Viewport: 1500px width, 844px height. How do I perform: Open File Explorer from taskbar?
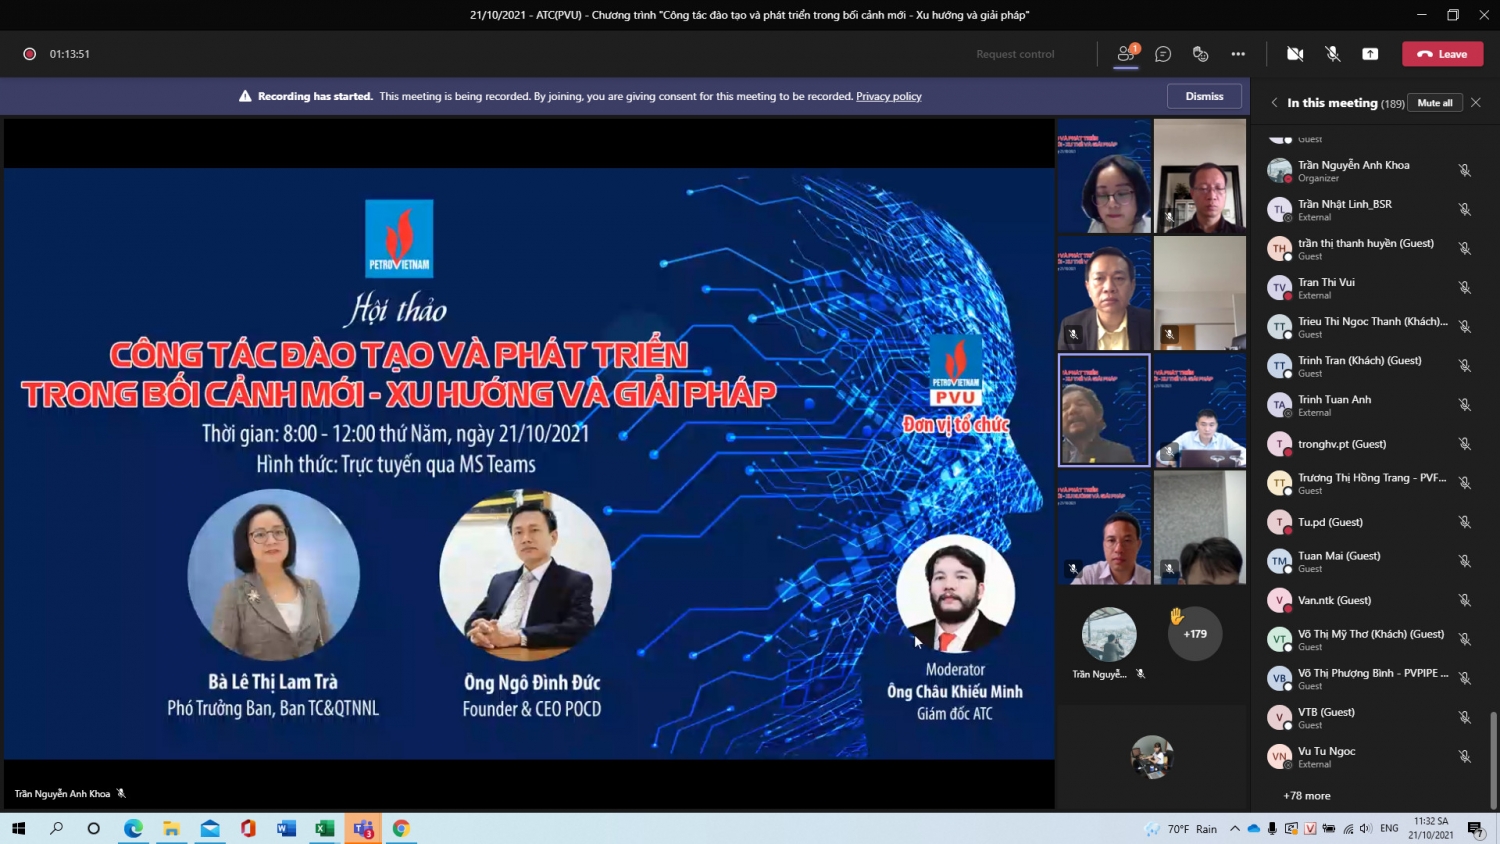171,828
